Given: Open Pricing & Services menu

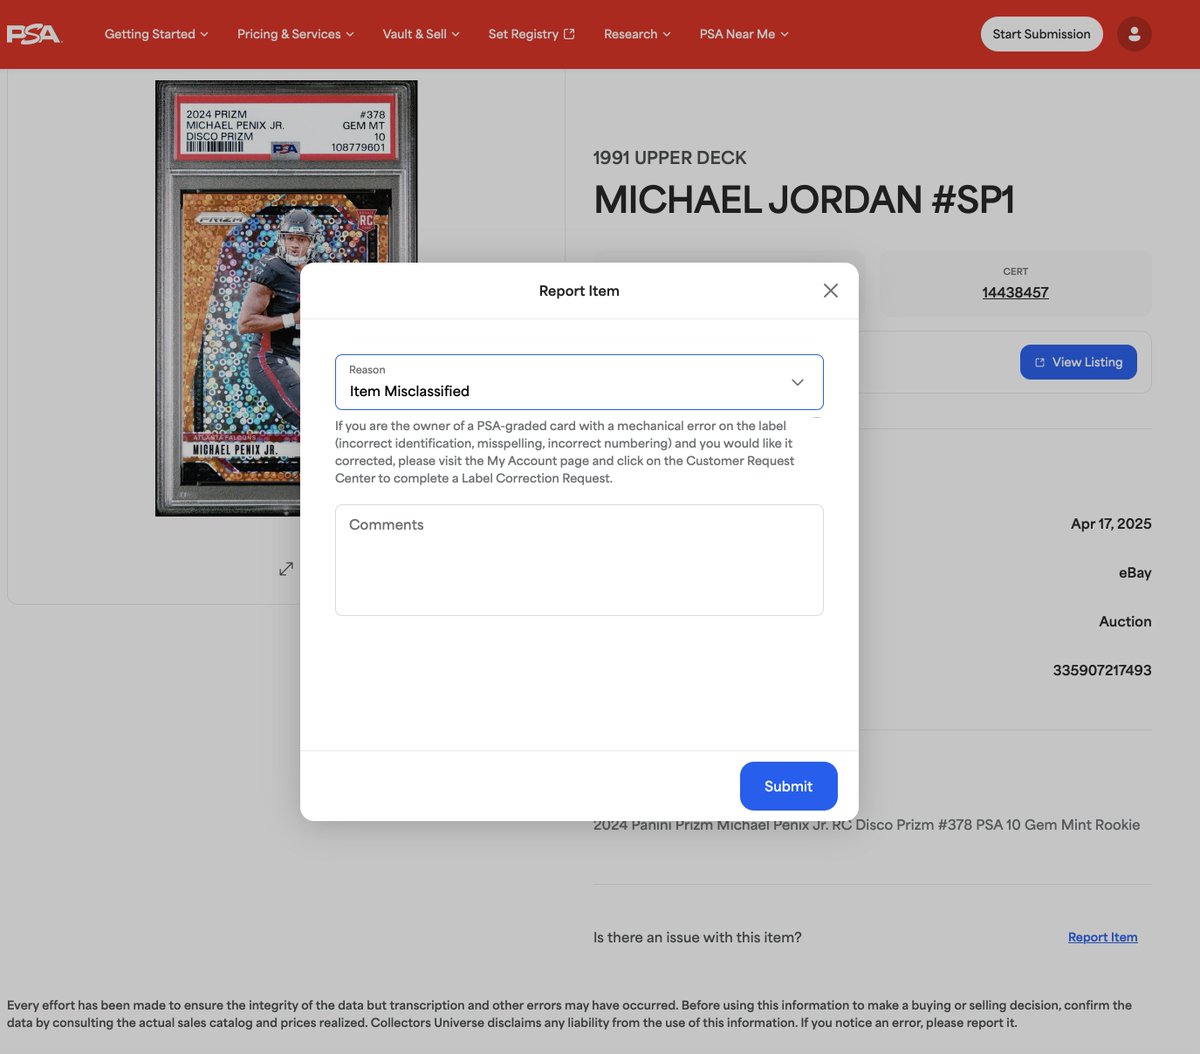Looking at the screenshot, I should 296,34.
